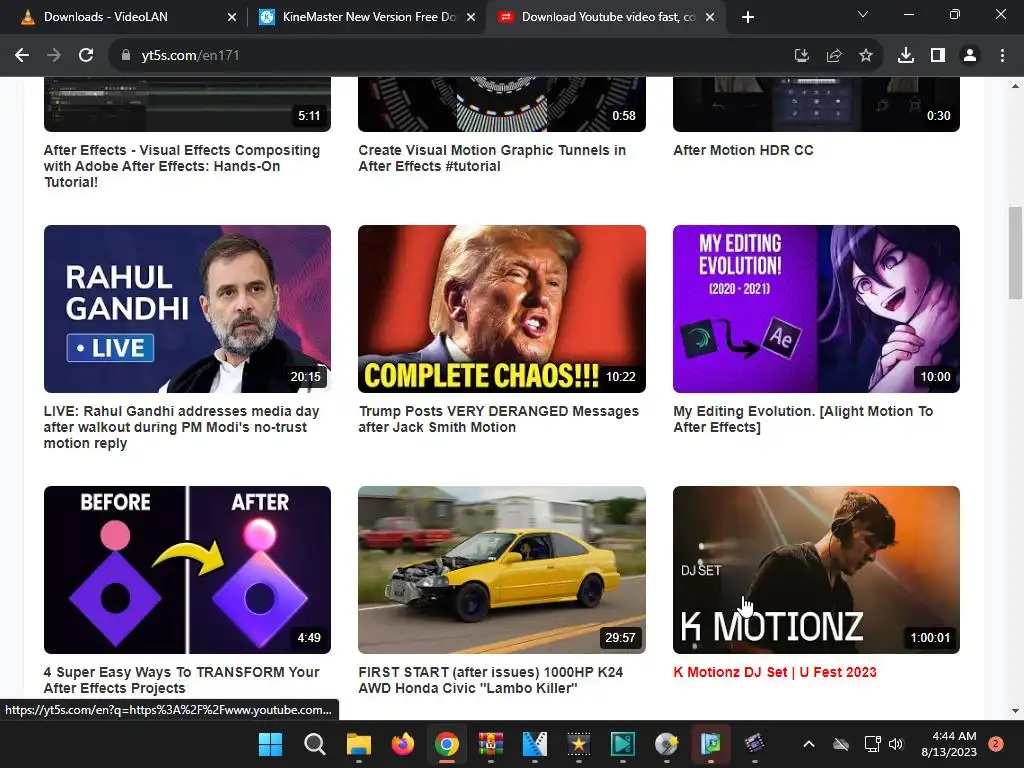Toggle the Chrome side panel
This screenshot has height=768, width=1024.
(938, 56)
